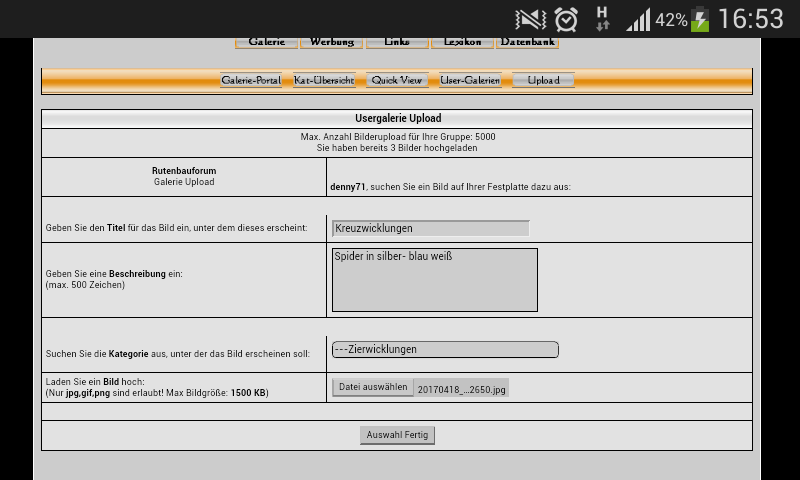Click the 'Suchen Sie die Kategorie' label
The width and height of the screenshot is (800, 480).
pos(178,353)
